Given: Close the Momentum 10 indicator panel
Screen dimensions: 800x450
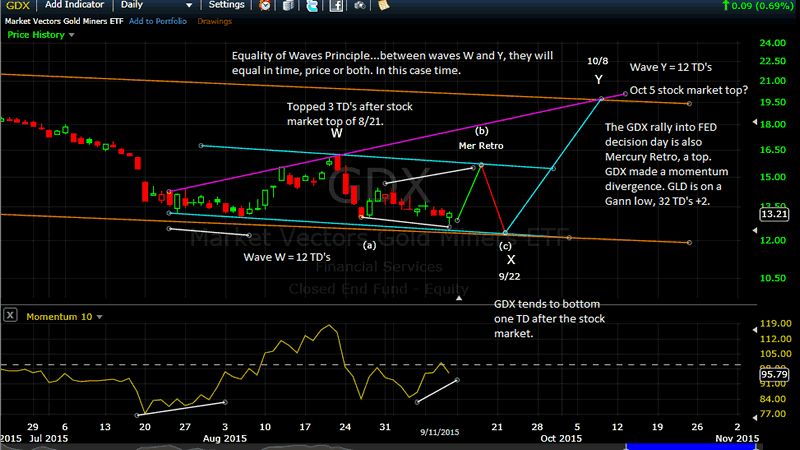Looking at the screenshot, I should pyautogui.click(x=10, y=315).
